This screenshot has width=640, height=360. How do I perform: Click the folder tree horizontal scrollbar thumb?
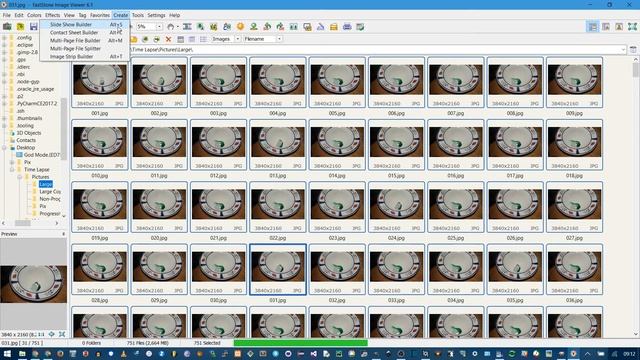click(x=22, y=223)
